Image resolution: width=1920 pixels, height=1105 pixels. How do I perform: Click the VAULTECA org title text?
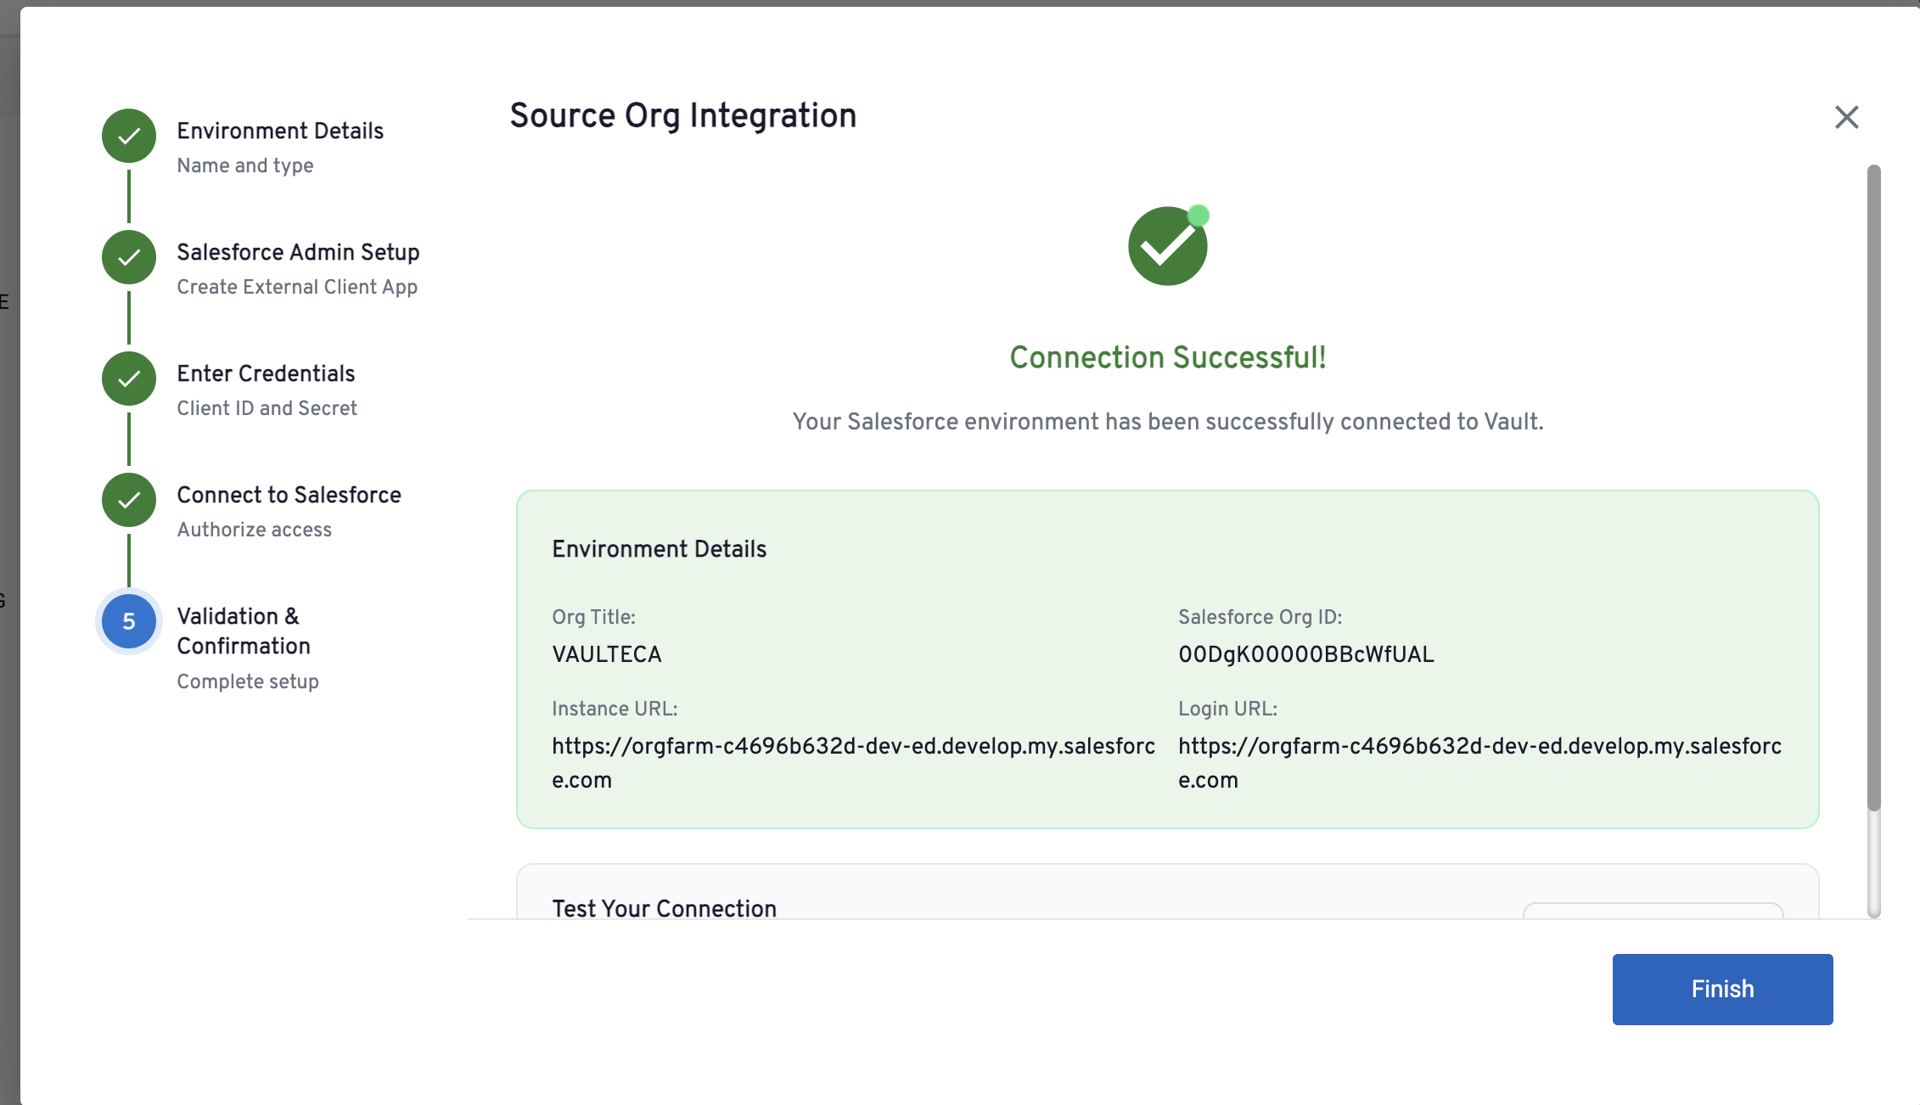(607, 655)
